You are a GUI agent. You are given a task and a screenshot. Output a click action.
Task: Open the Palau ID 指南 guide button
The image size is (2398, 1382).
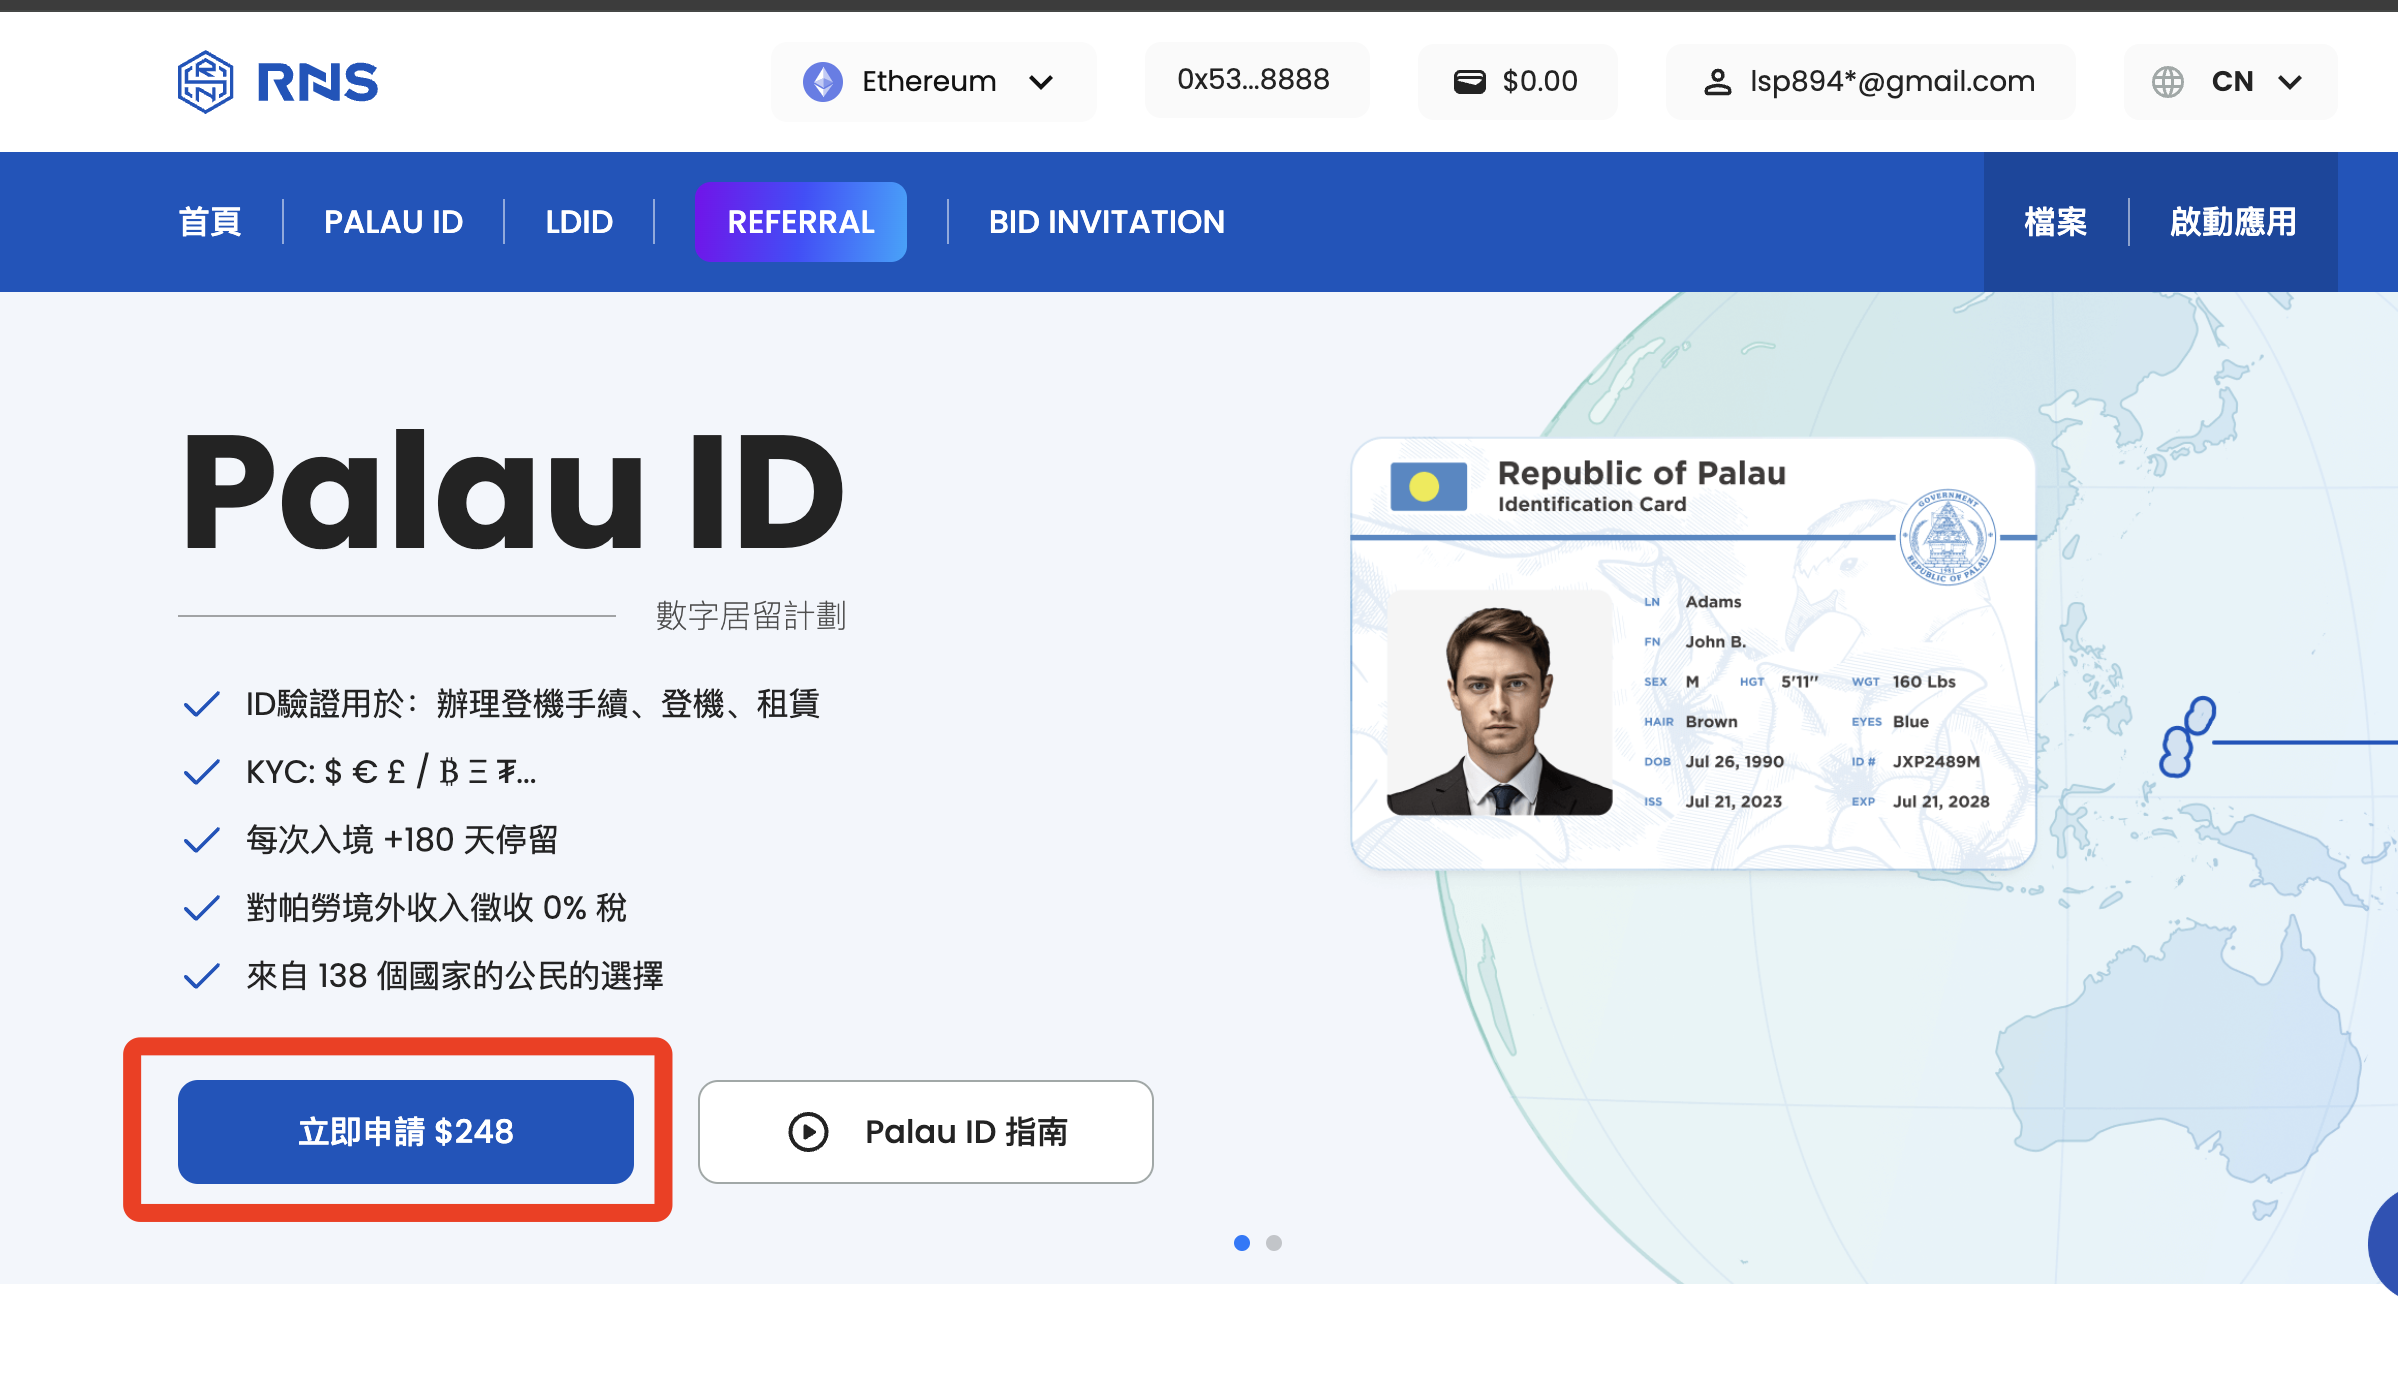(926, 1132)
